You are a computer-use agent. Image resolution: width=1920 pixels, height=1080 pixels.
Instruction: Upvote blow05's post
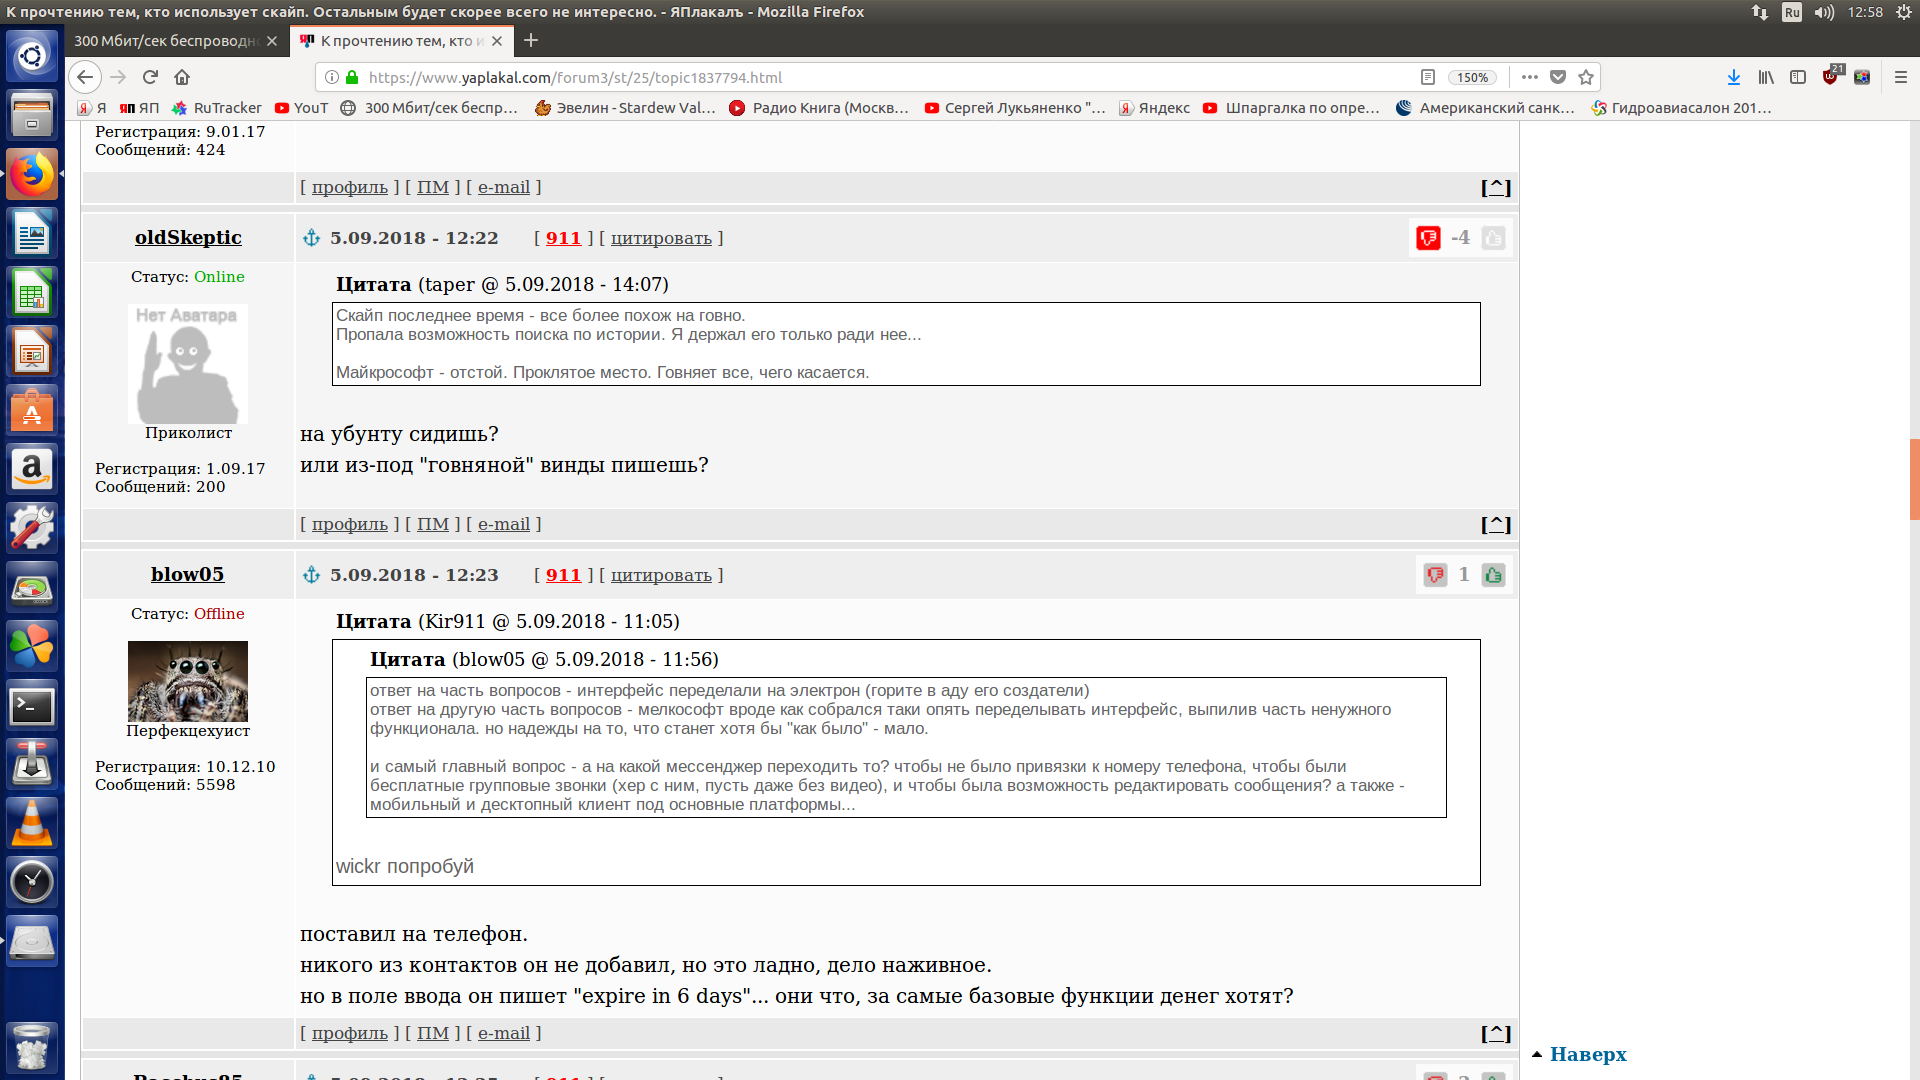pos(1493,575)
